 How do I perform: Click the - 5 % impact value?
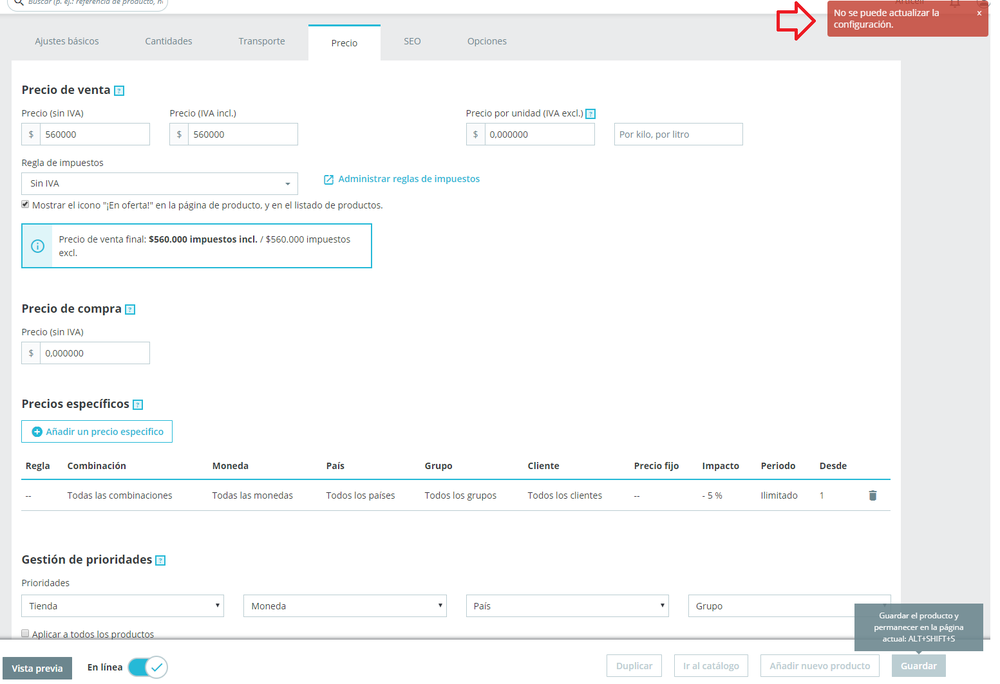click(x=712, y=495)
